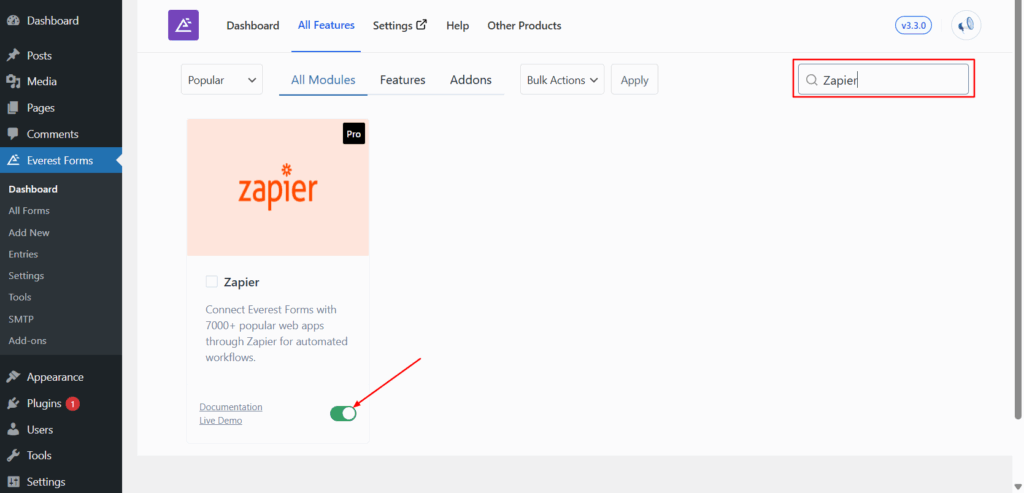1024x493 pixels.
Task: Open the Settings external link in top nav
Action: point(400,25)
